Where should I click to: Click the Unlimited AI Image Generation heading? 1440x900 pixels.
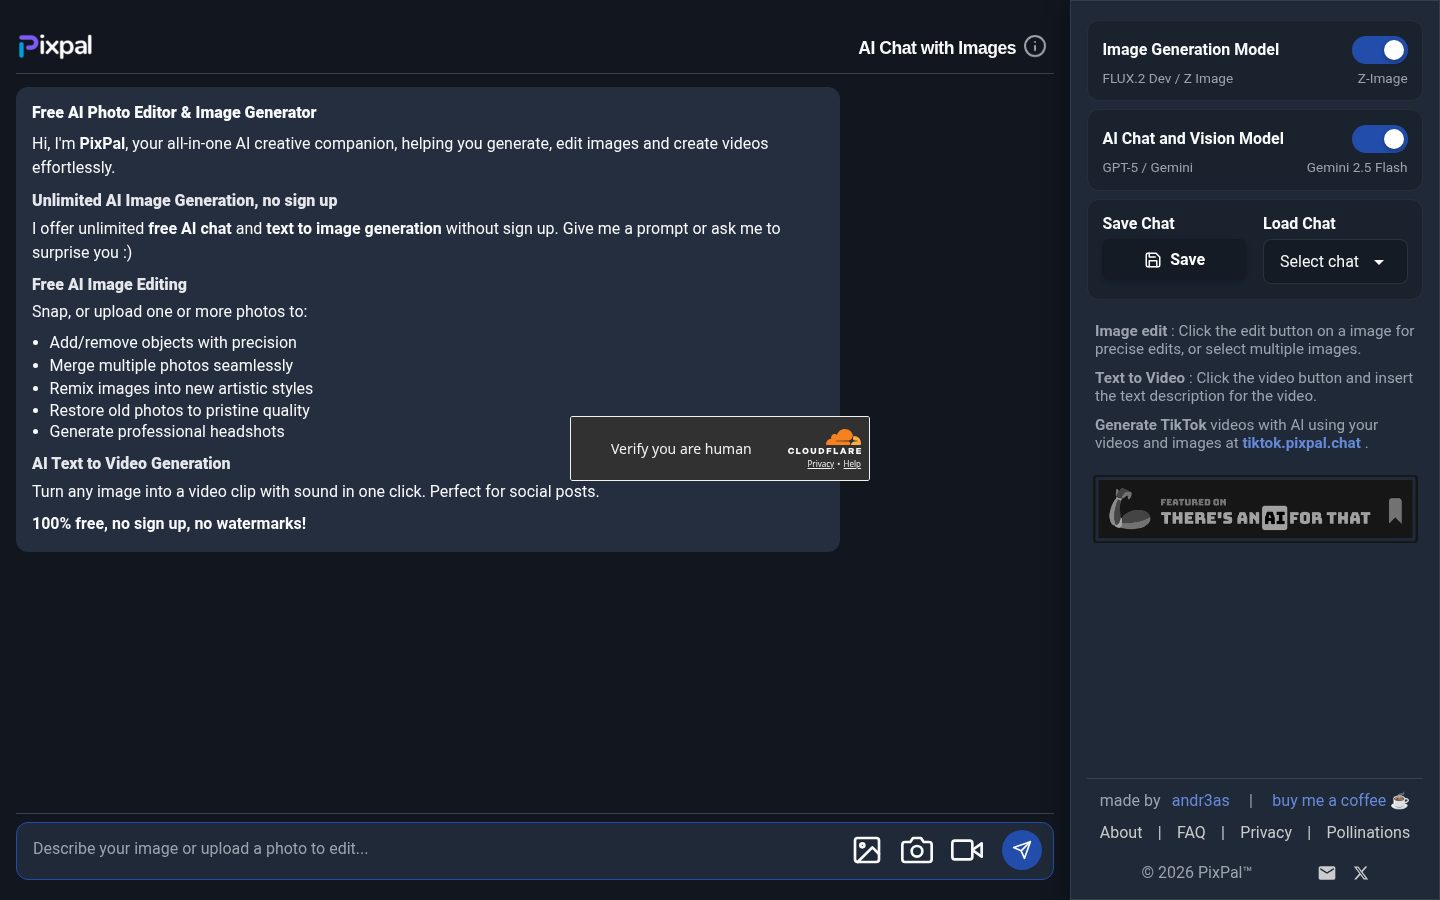click(185, 201)
